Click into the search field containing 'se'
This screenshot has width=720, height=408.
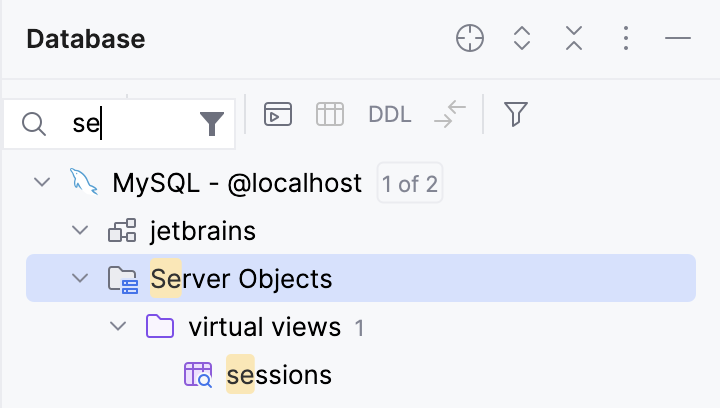[130, 124]
